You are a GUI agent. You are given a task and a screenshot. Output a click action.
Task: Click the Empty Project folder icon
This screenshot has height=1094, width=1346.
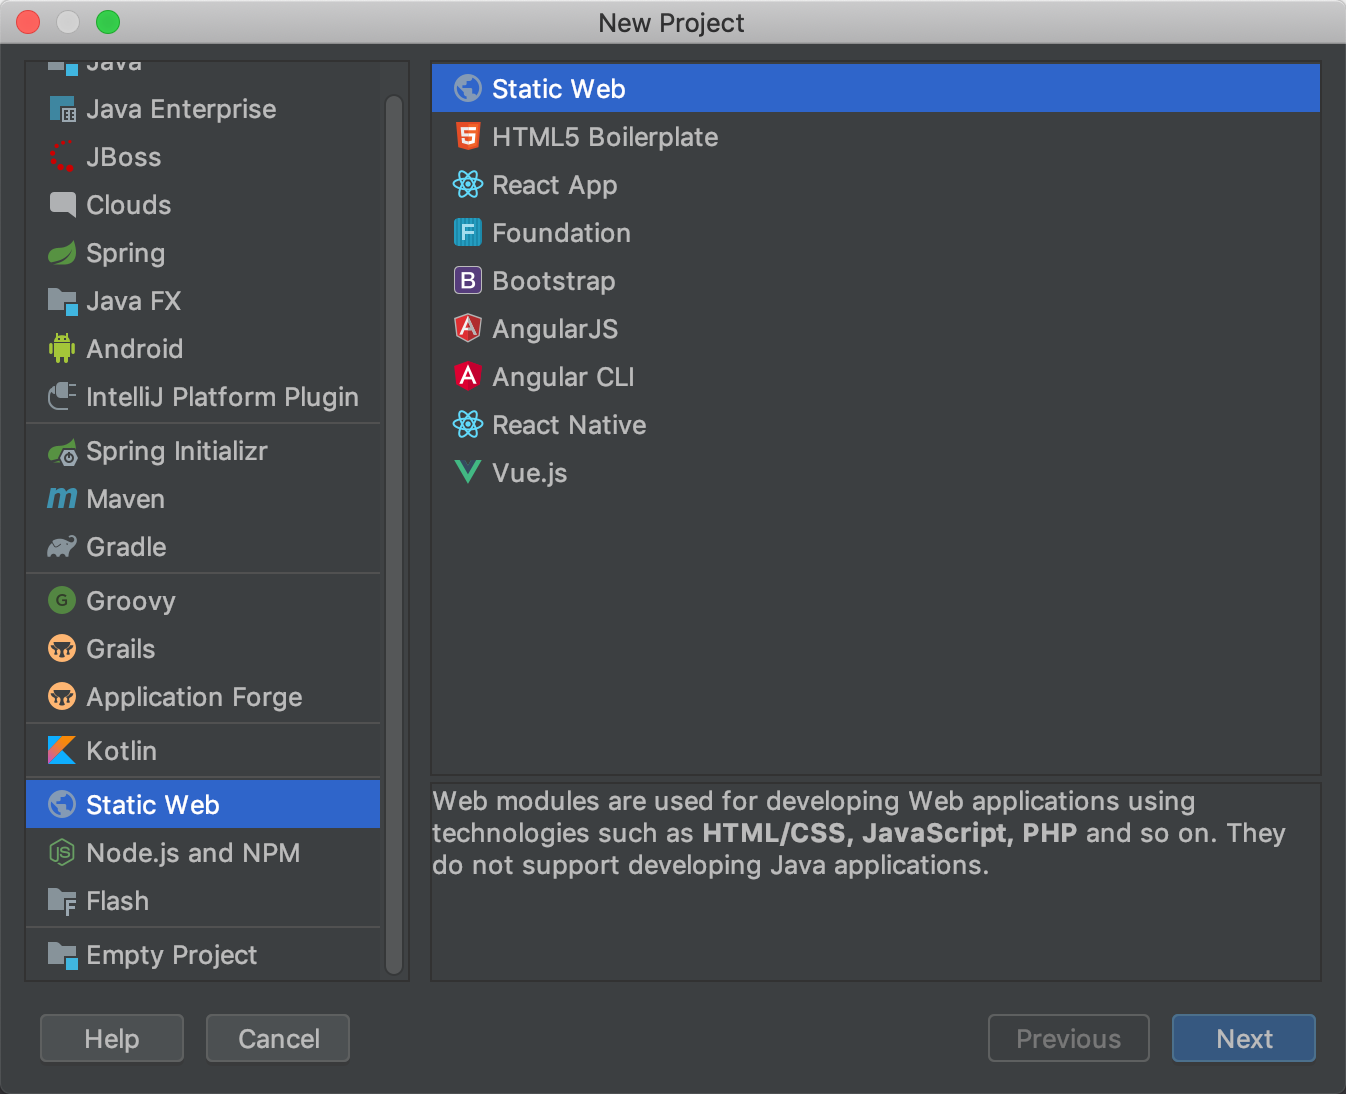point(62,955)
